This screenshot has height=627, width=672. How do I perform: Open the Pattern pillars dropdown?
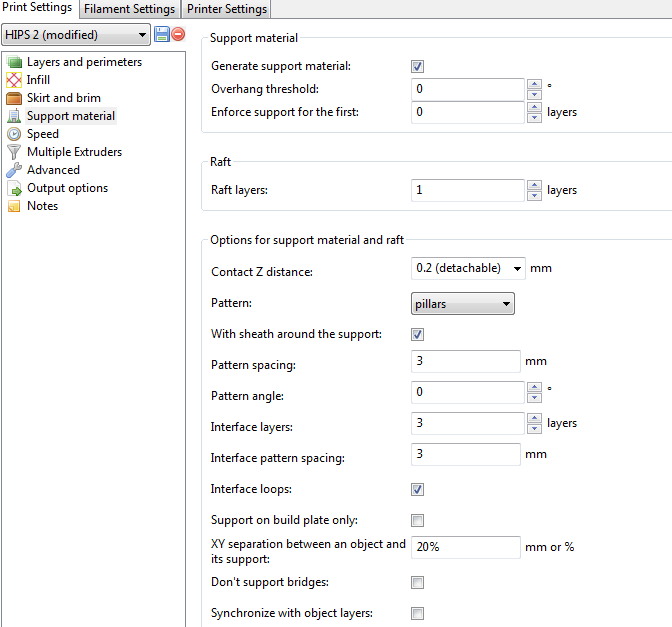click(463, 303)
